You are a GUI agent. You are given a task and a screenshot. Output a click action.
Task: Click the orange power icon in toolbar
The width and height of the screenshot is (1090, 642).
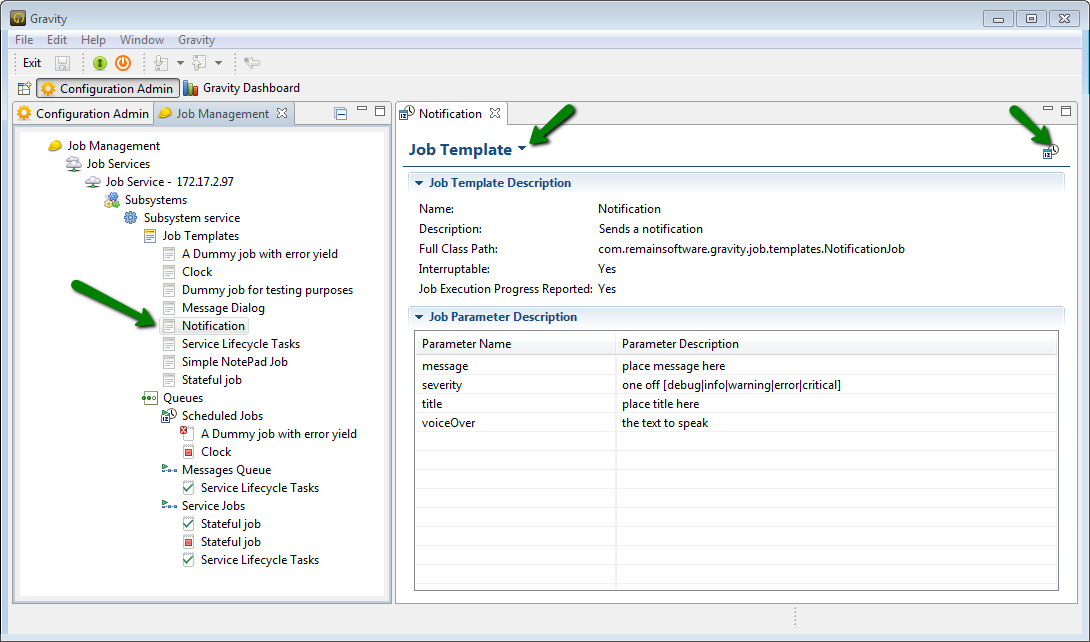123,63
